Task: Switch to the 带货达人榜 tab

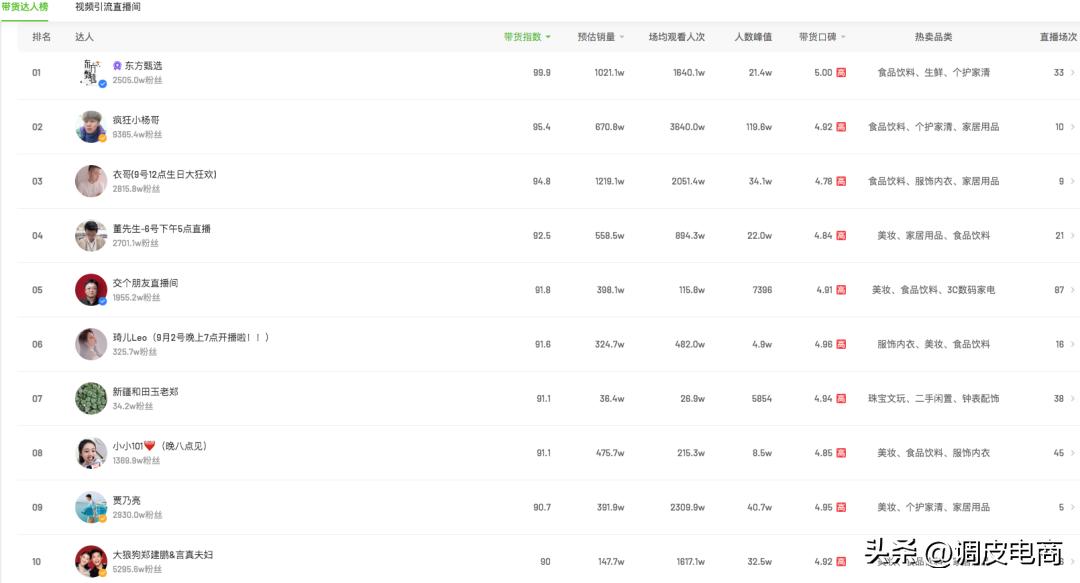Action: click(24, 7)
